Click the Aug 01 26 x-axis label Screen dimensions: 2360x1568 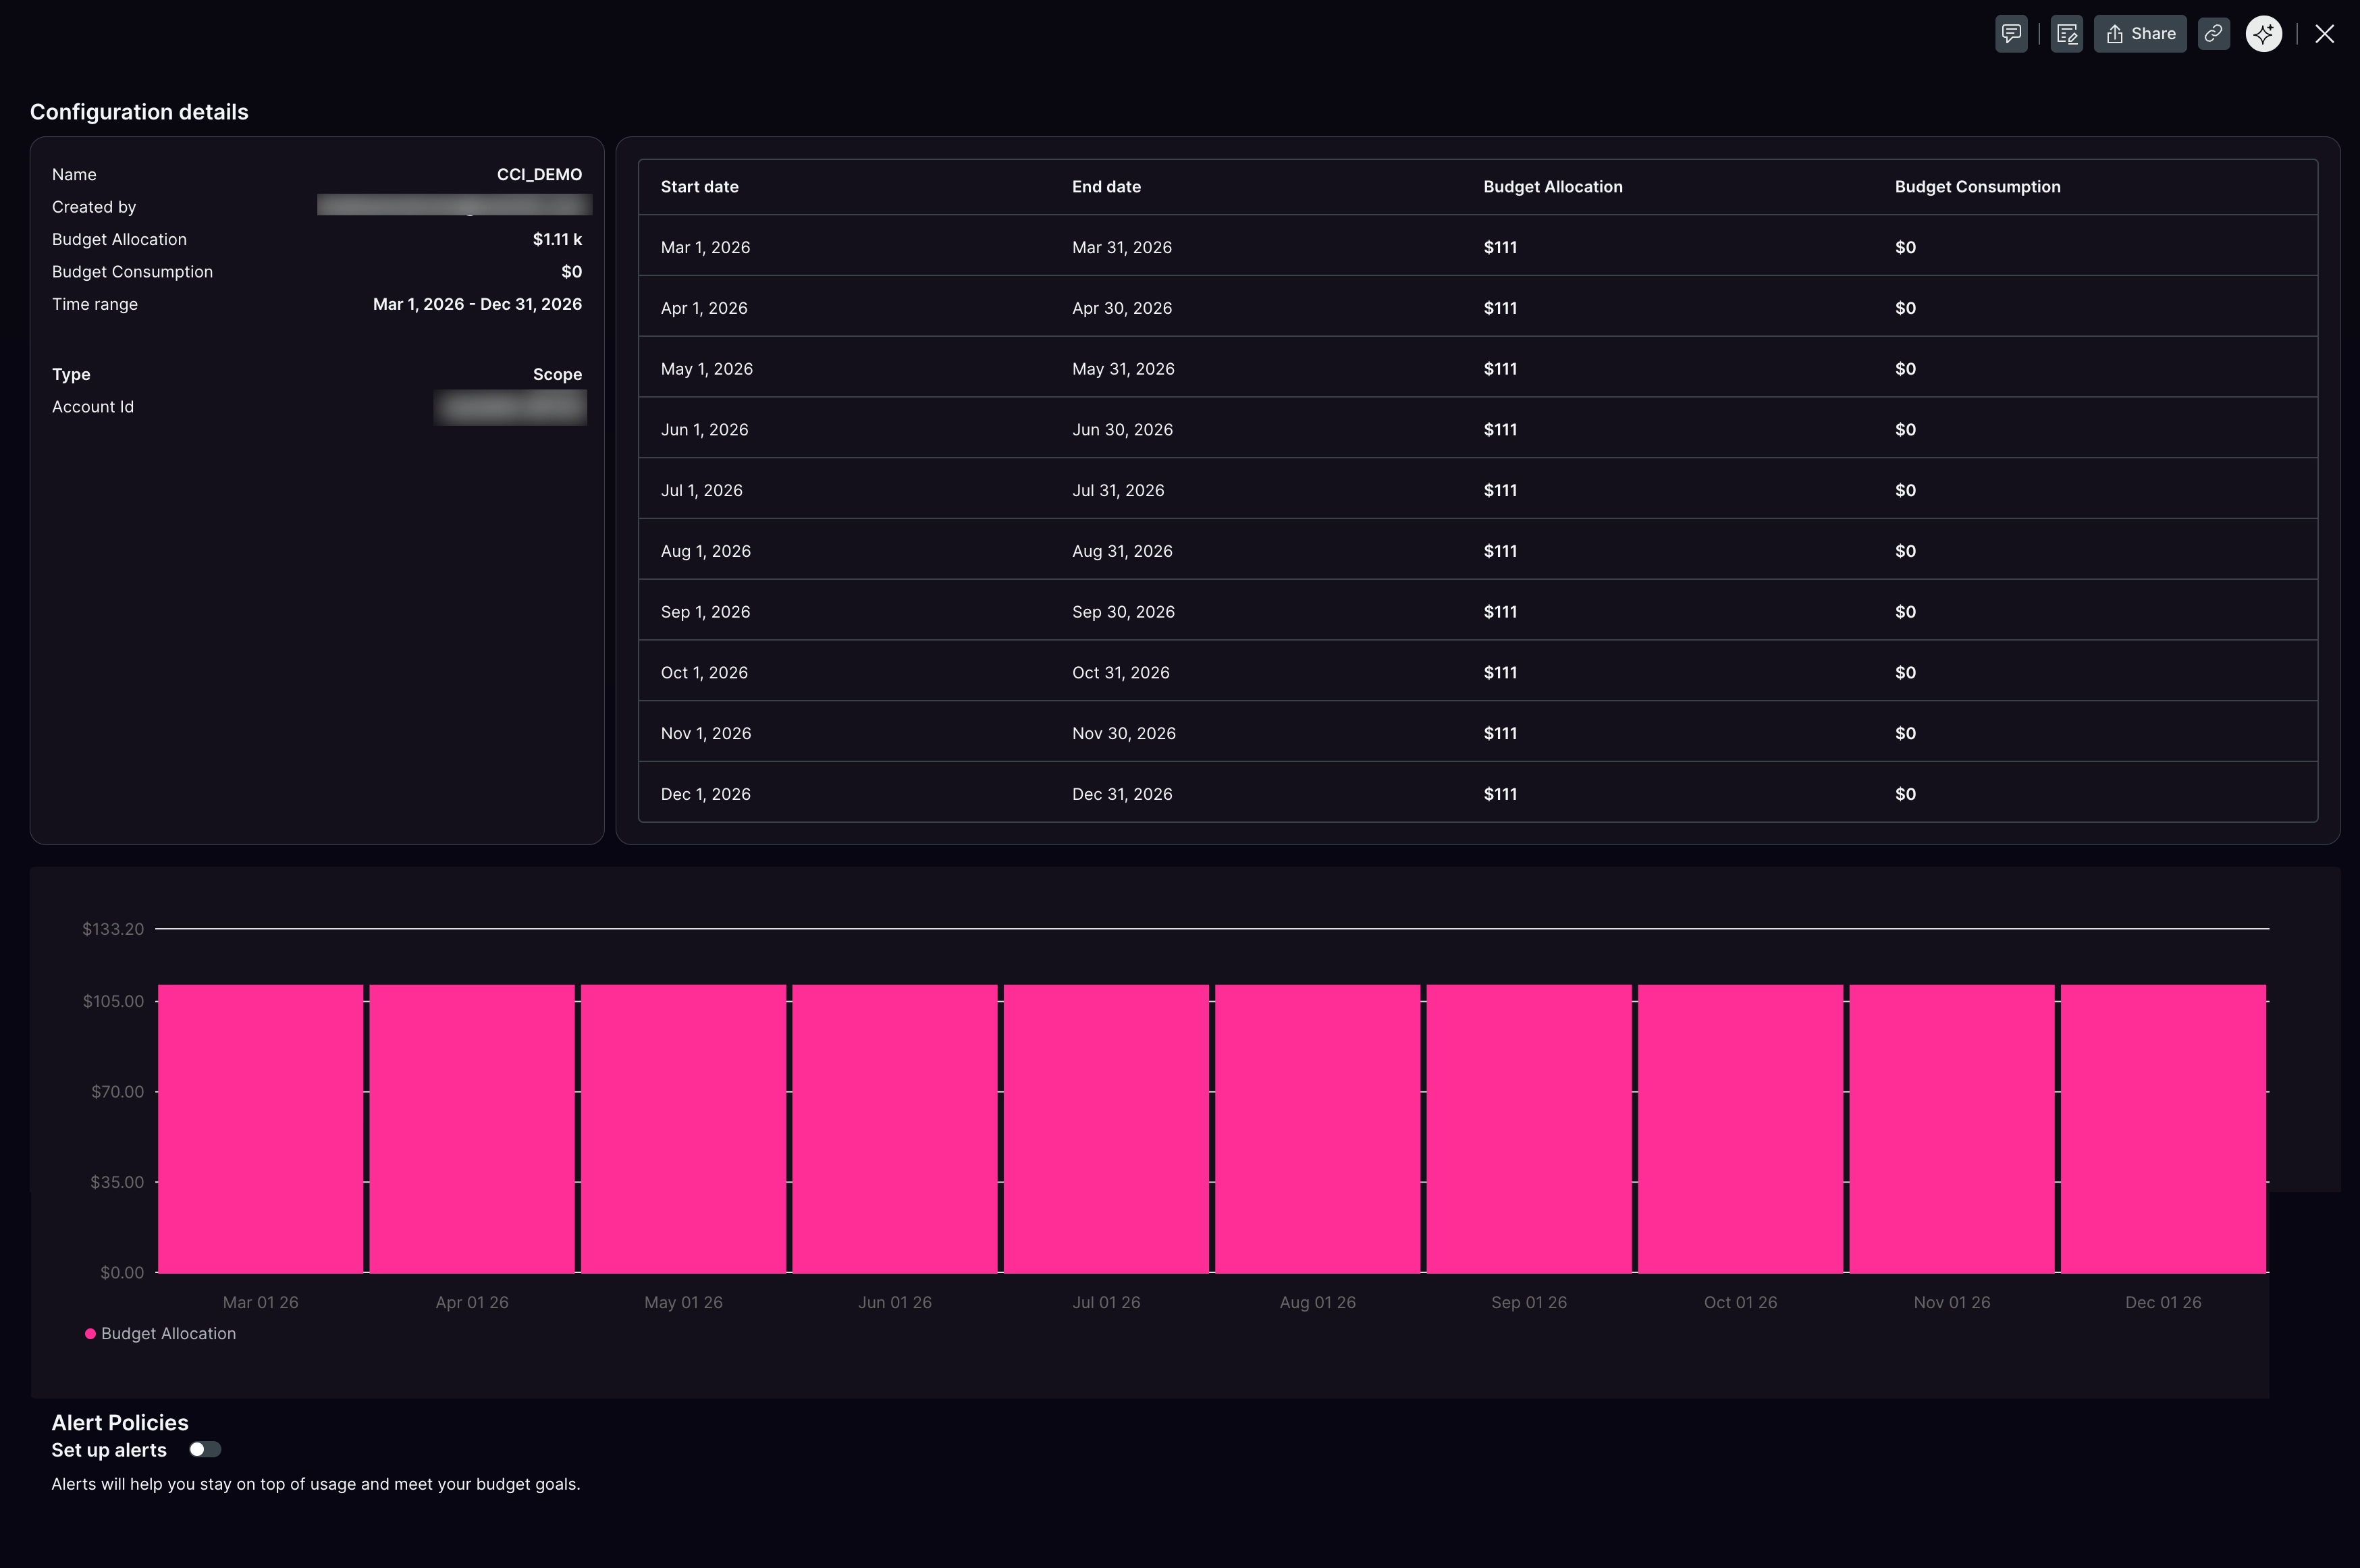click(x=1317, y=1302)
